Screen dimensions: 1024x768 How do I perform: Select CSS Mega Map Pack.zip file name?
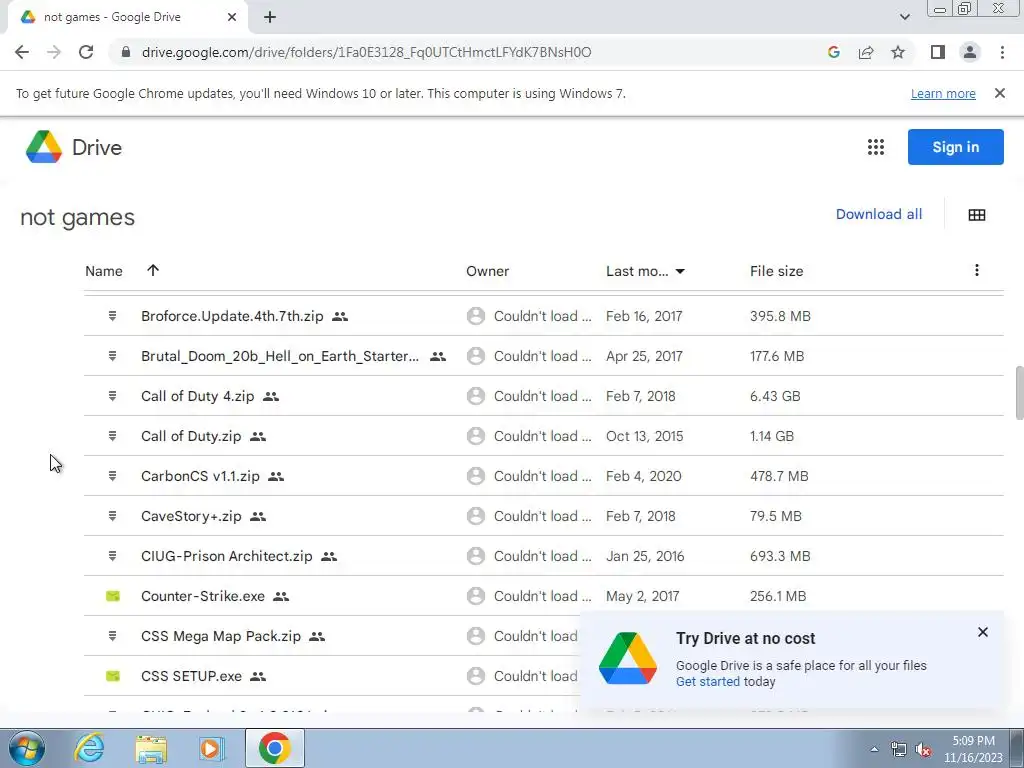221,636
